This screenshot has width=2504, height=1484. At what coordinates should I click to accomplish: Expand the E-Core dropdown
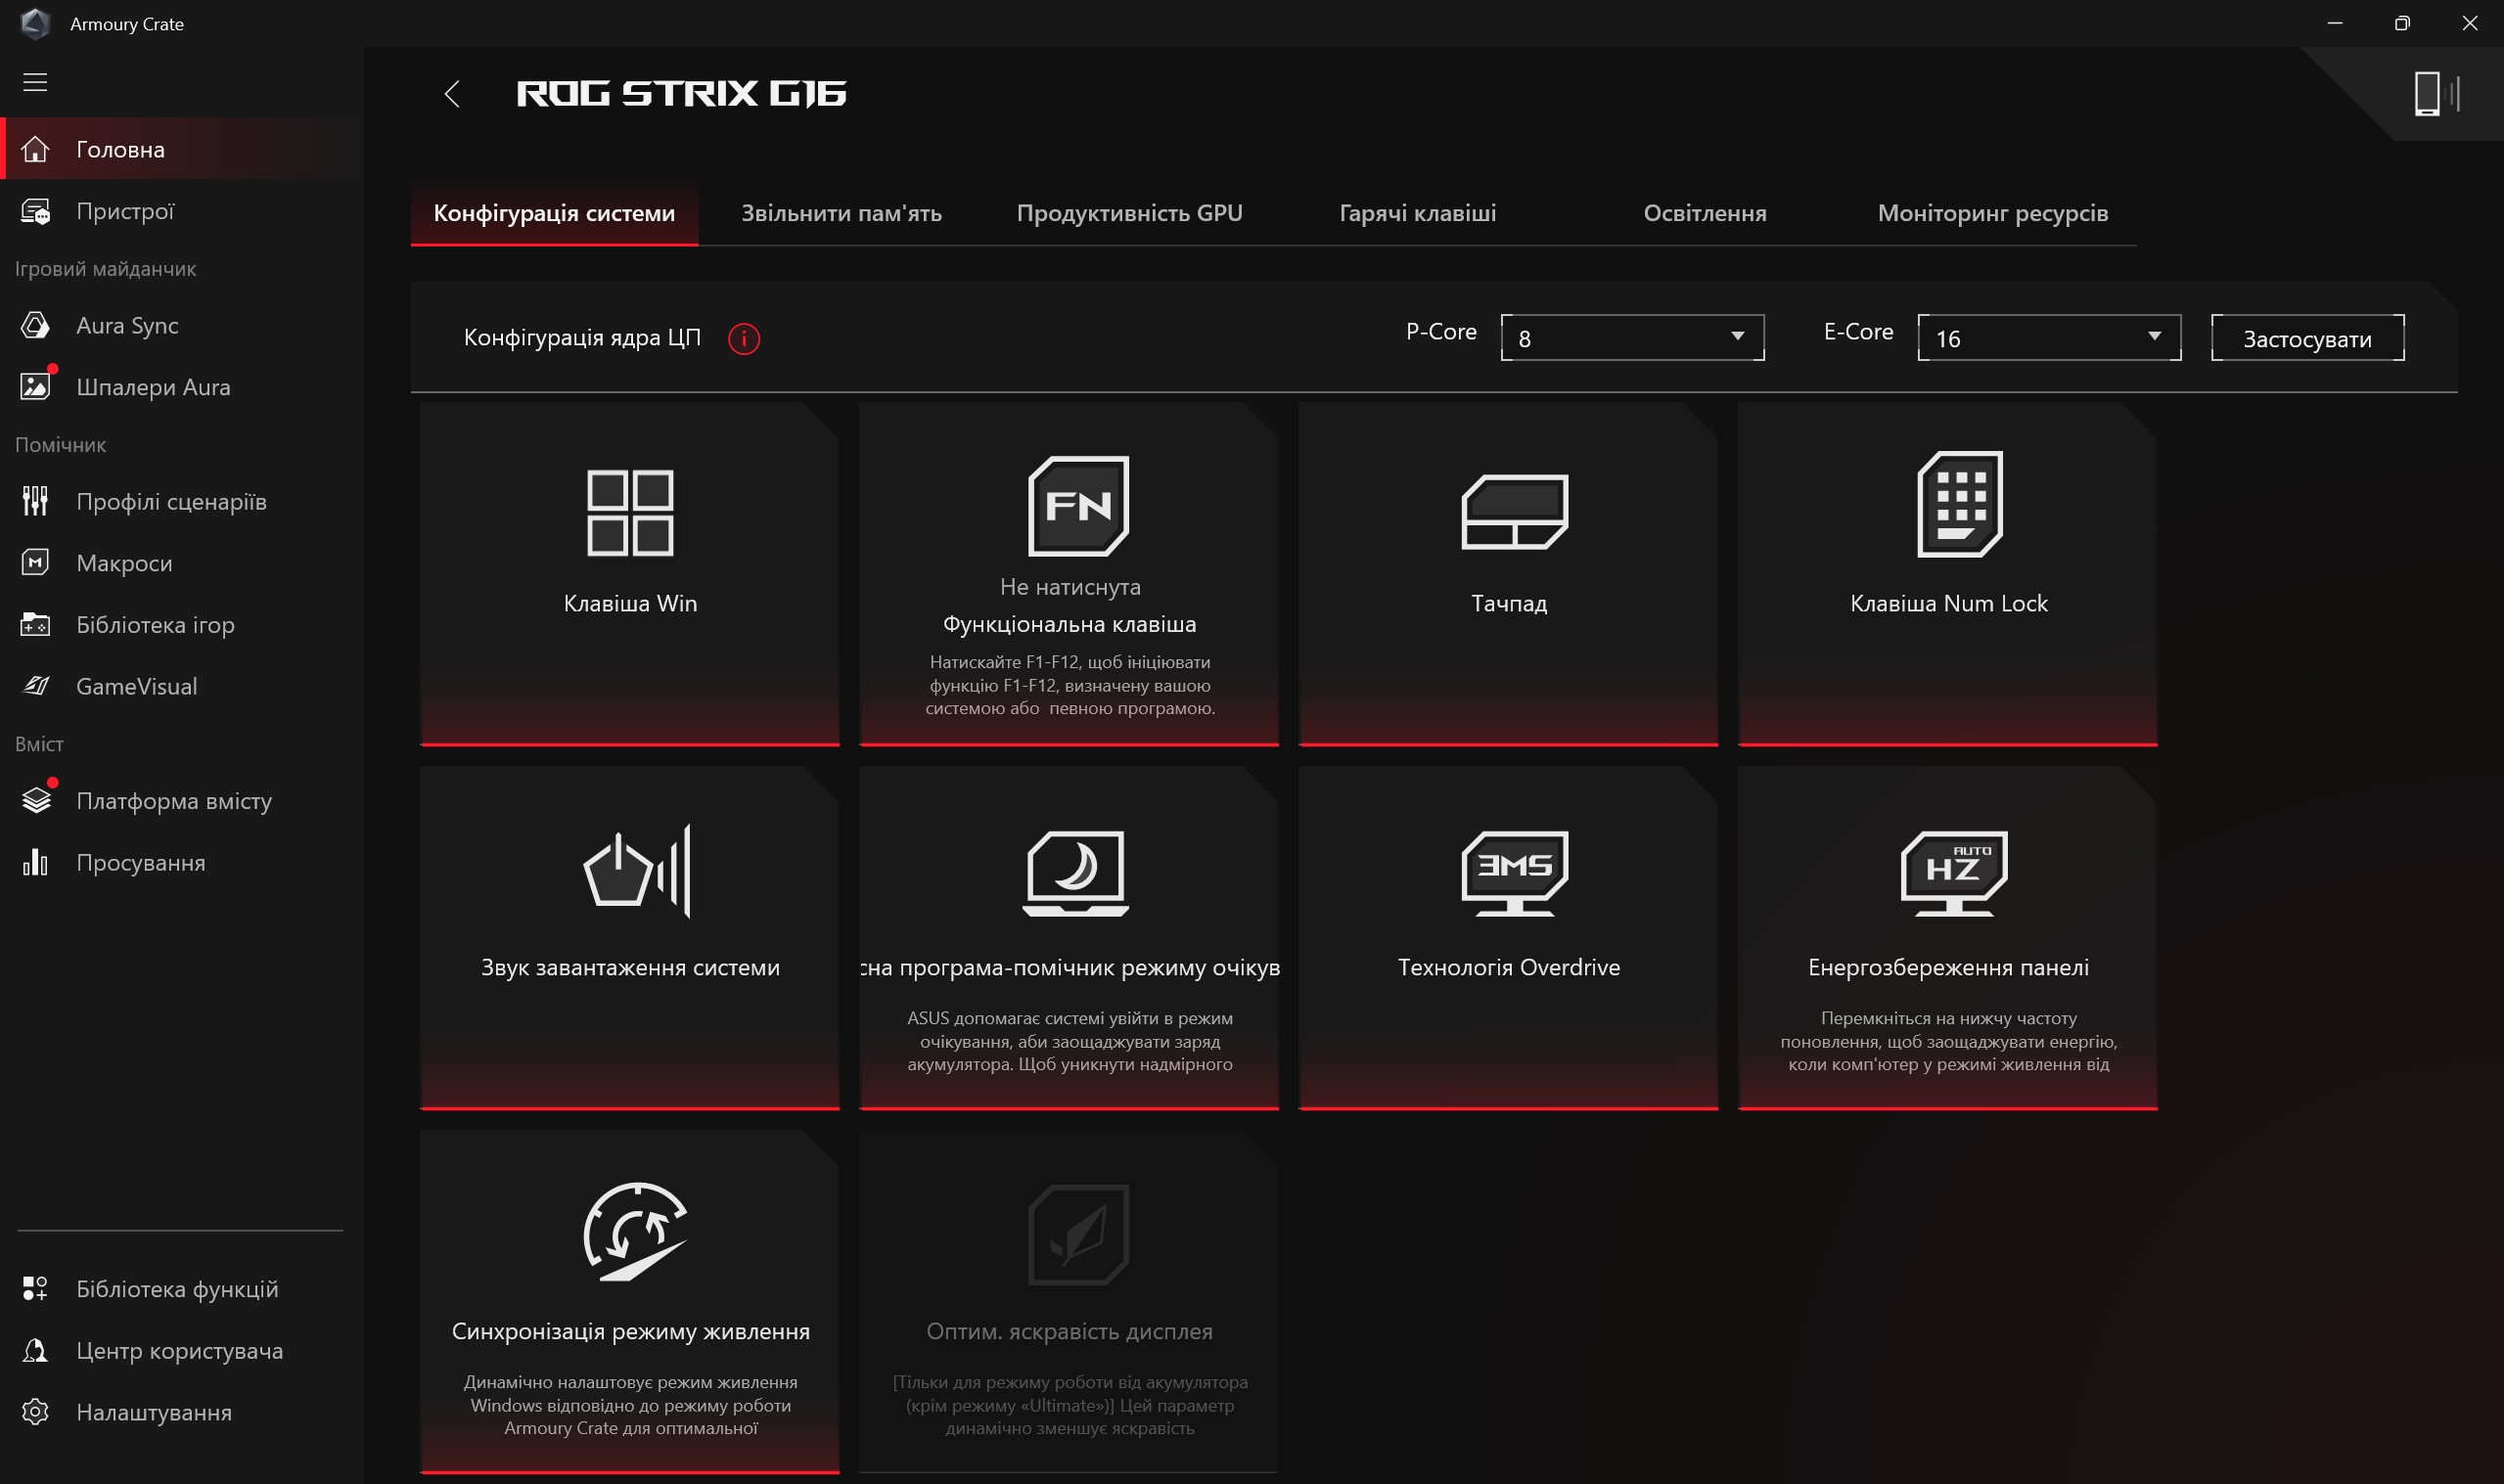coord(2048,338)
